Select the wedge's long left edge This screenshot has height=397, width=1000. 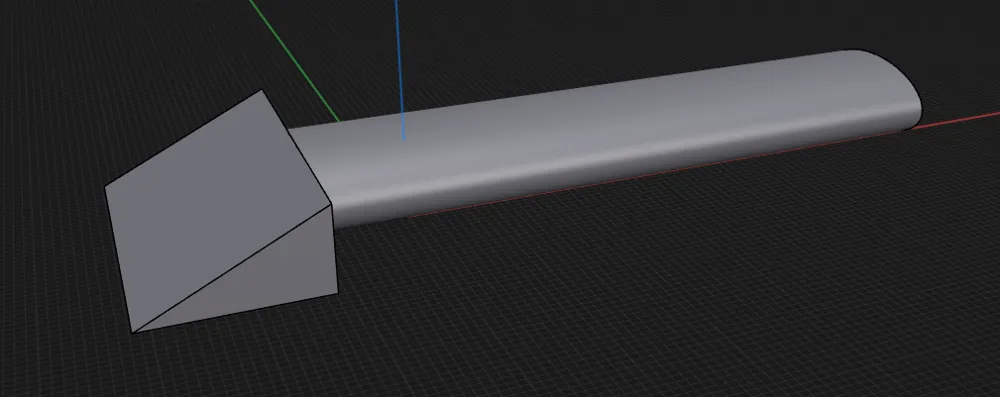click(119, 260)
